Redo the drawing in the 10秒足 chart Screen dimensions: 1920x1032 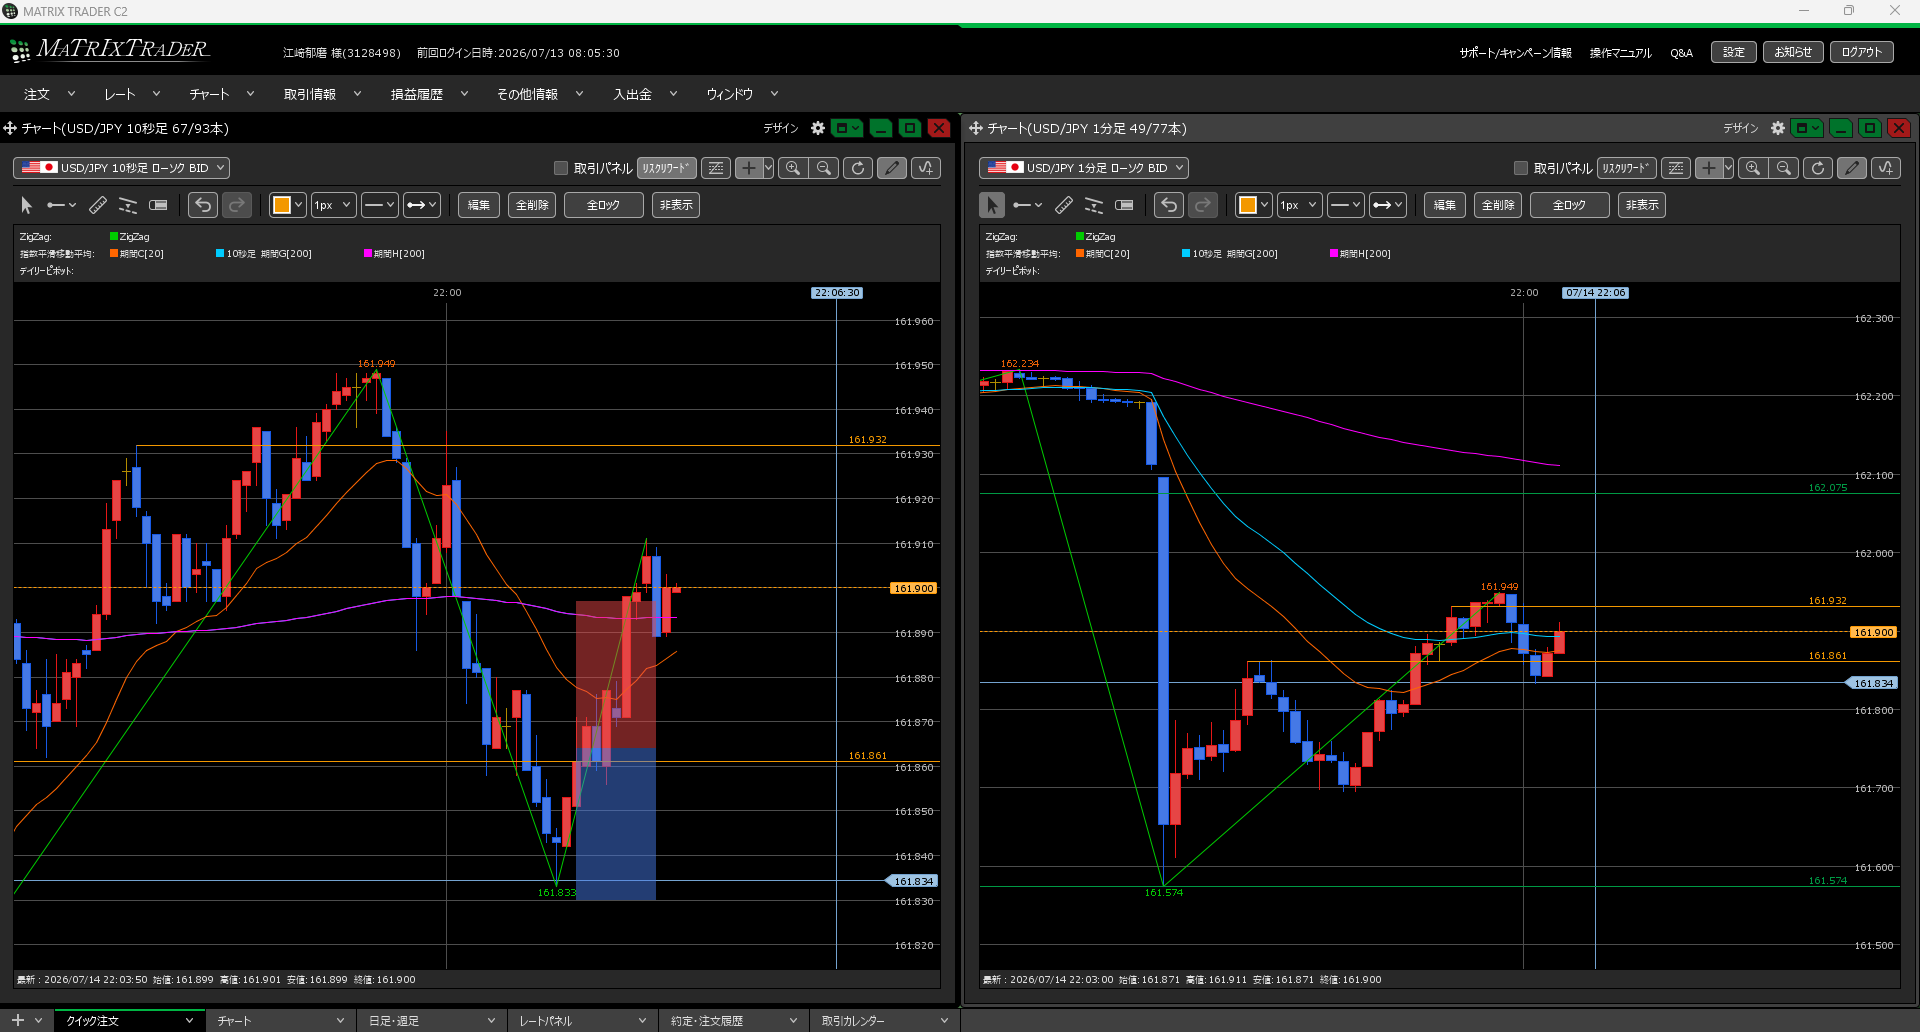click(x=237, y=205)
